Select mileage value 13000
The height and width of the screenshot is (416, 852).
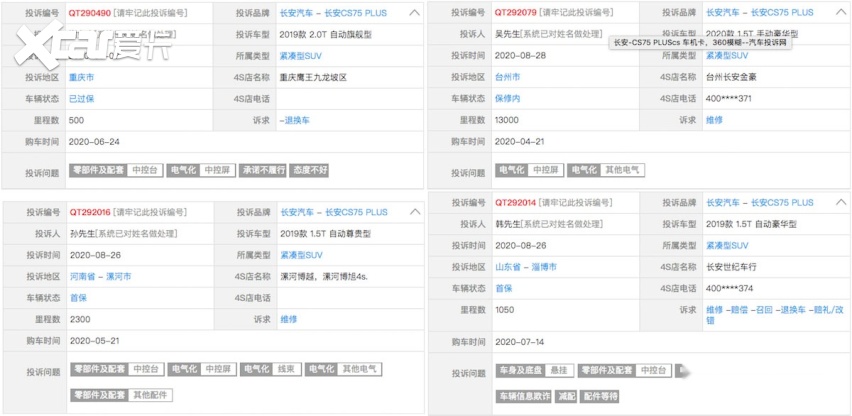click(507, 120)
